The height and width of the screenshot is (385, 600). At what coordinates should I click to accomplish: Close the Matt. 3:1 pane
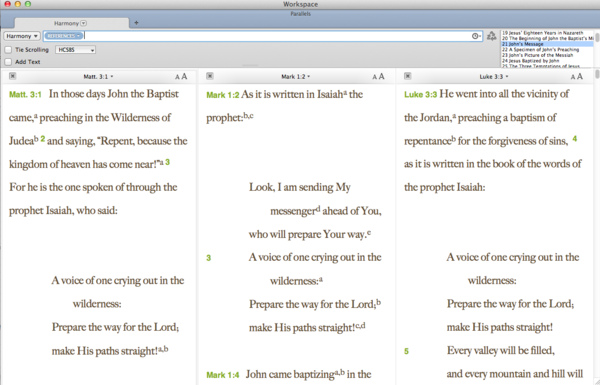tap(13, 76)
